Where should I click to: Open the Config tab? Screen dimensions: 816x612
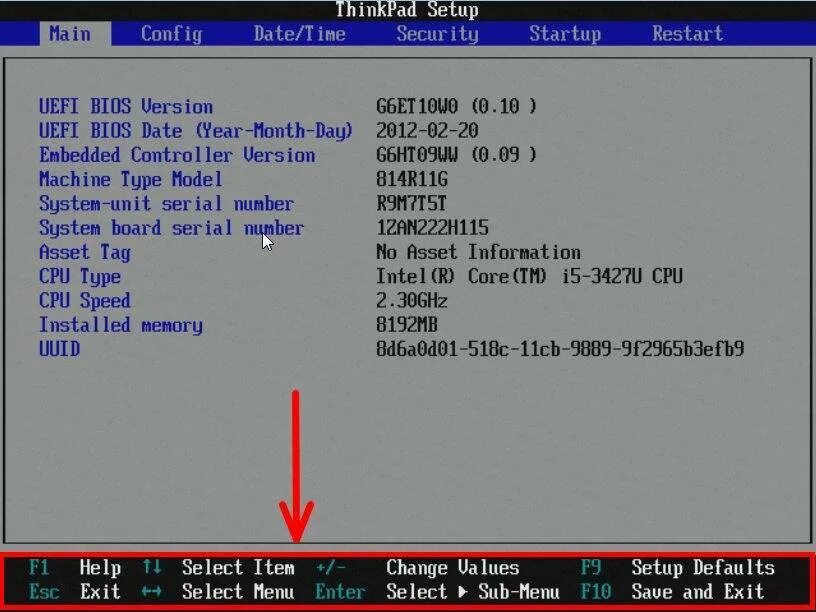pyautogui.click(x=171, y=34)
